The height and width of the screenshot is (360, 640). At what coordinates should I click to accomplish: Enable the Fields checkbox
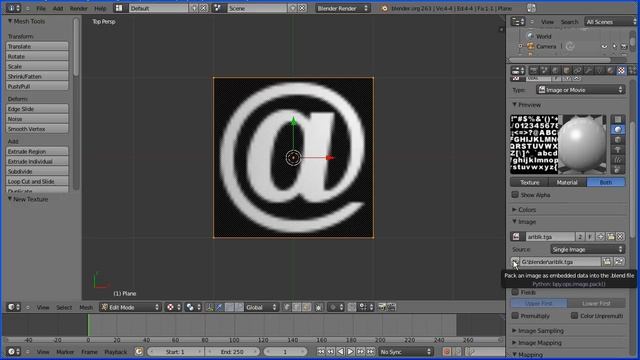pos(515,292)
